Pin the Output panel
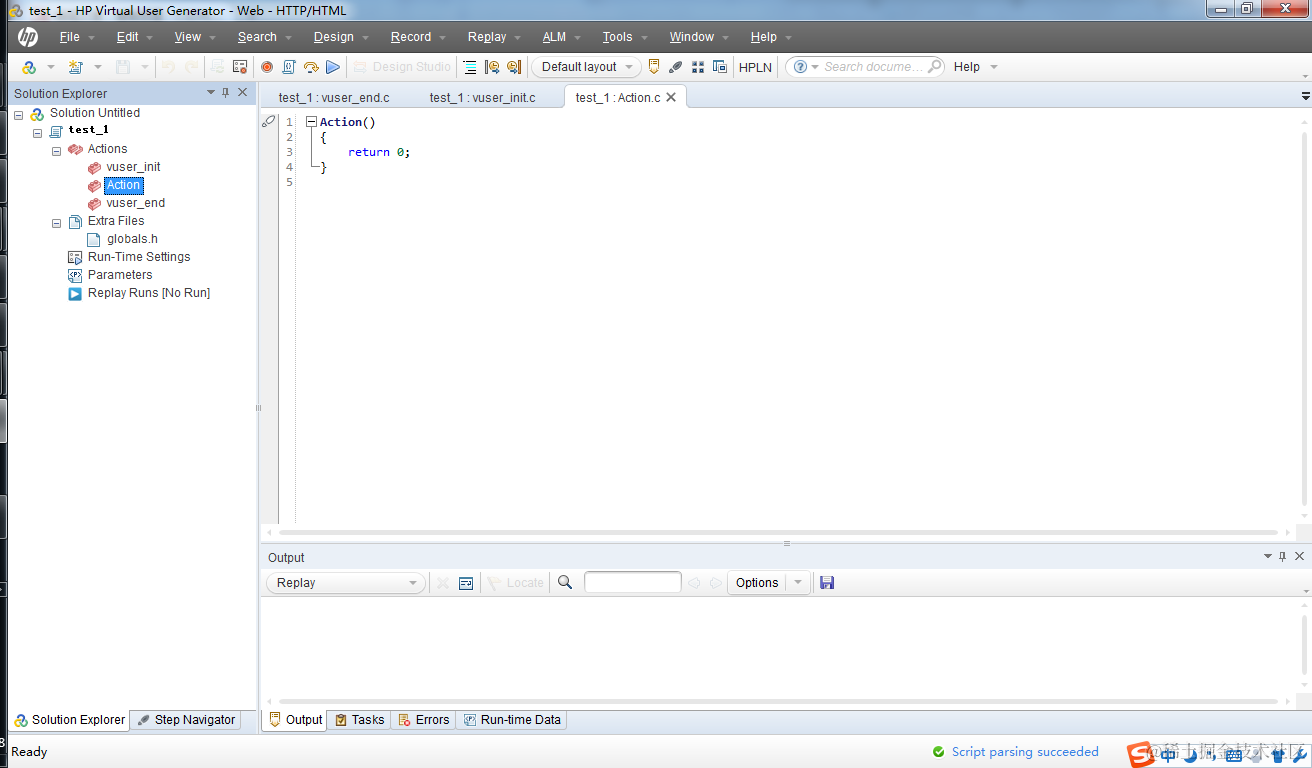Image resolution: width=1312 pixels, height=768 pixels. click(x=1283, y=556)
